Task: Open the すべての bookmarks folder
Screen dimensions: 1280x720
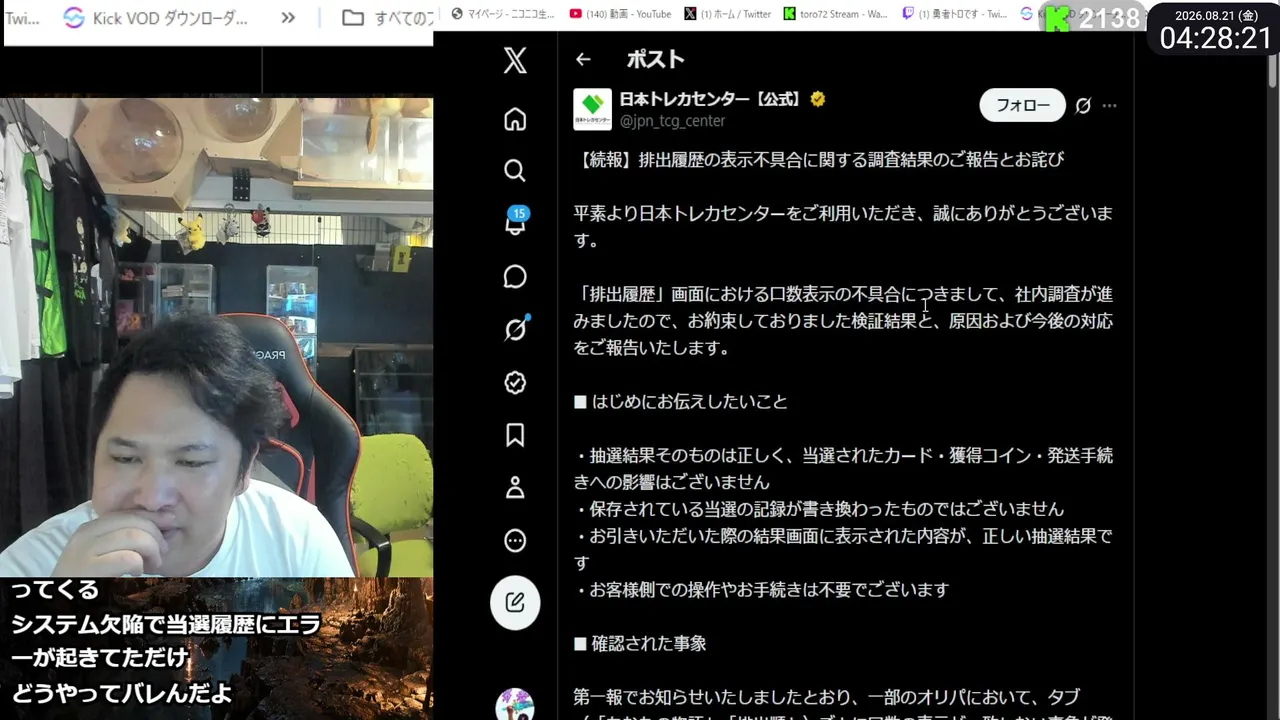Action: click(385, 18)
